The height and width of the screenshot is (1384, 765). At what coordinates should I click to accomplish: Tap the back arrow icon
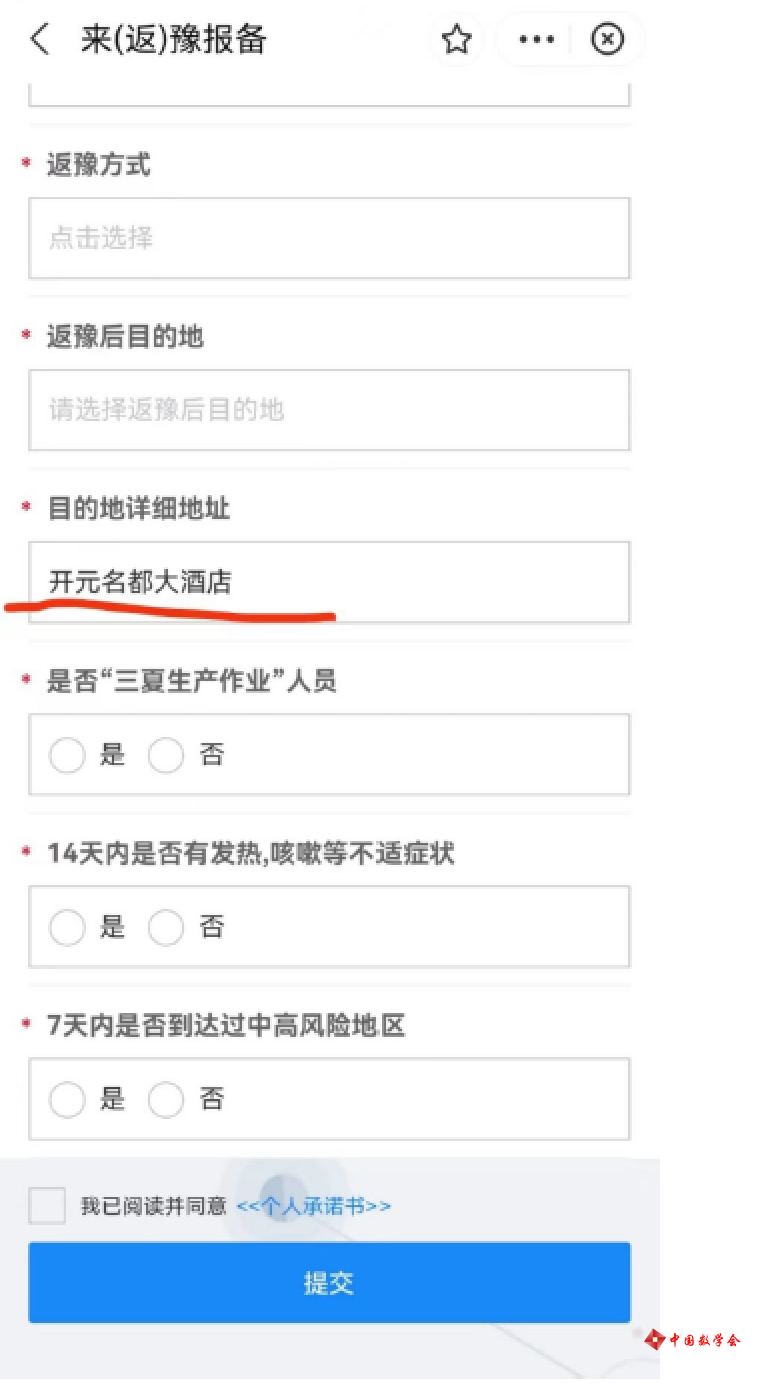click(x=40, y=40)
